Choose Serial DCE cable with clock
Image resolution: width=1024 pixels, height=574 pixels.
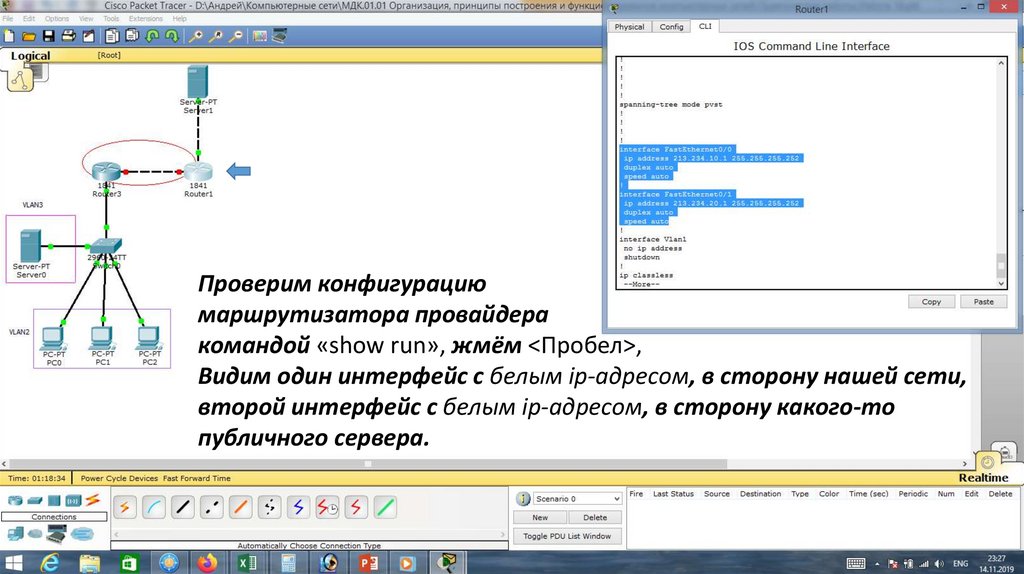327,507
